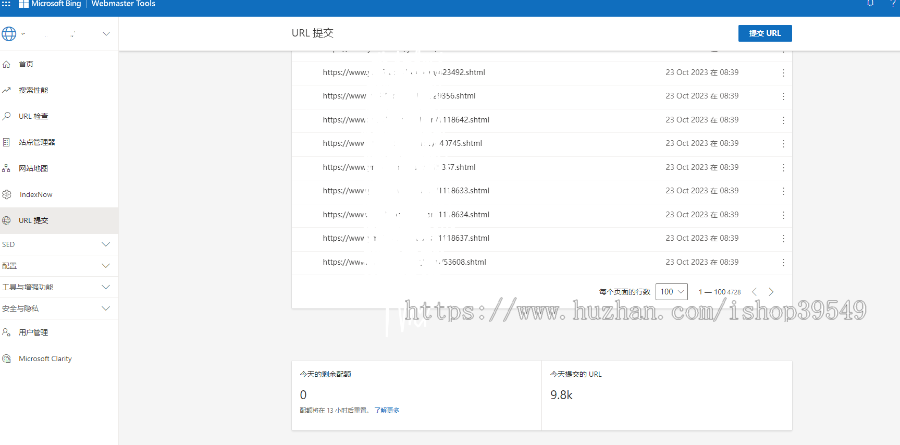Click the URL 提交 page heading
900x445 pixels.
pyautogui.click(x=312, y=33)
